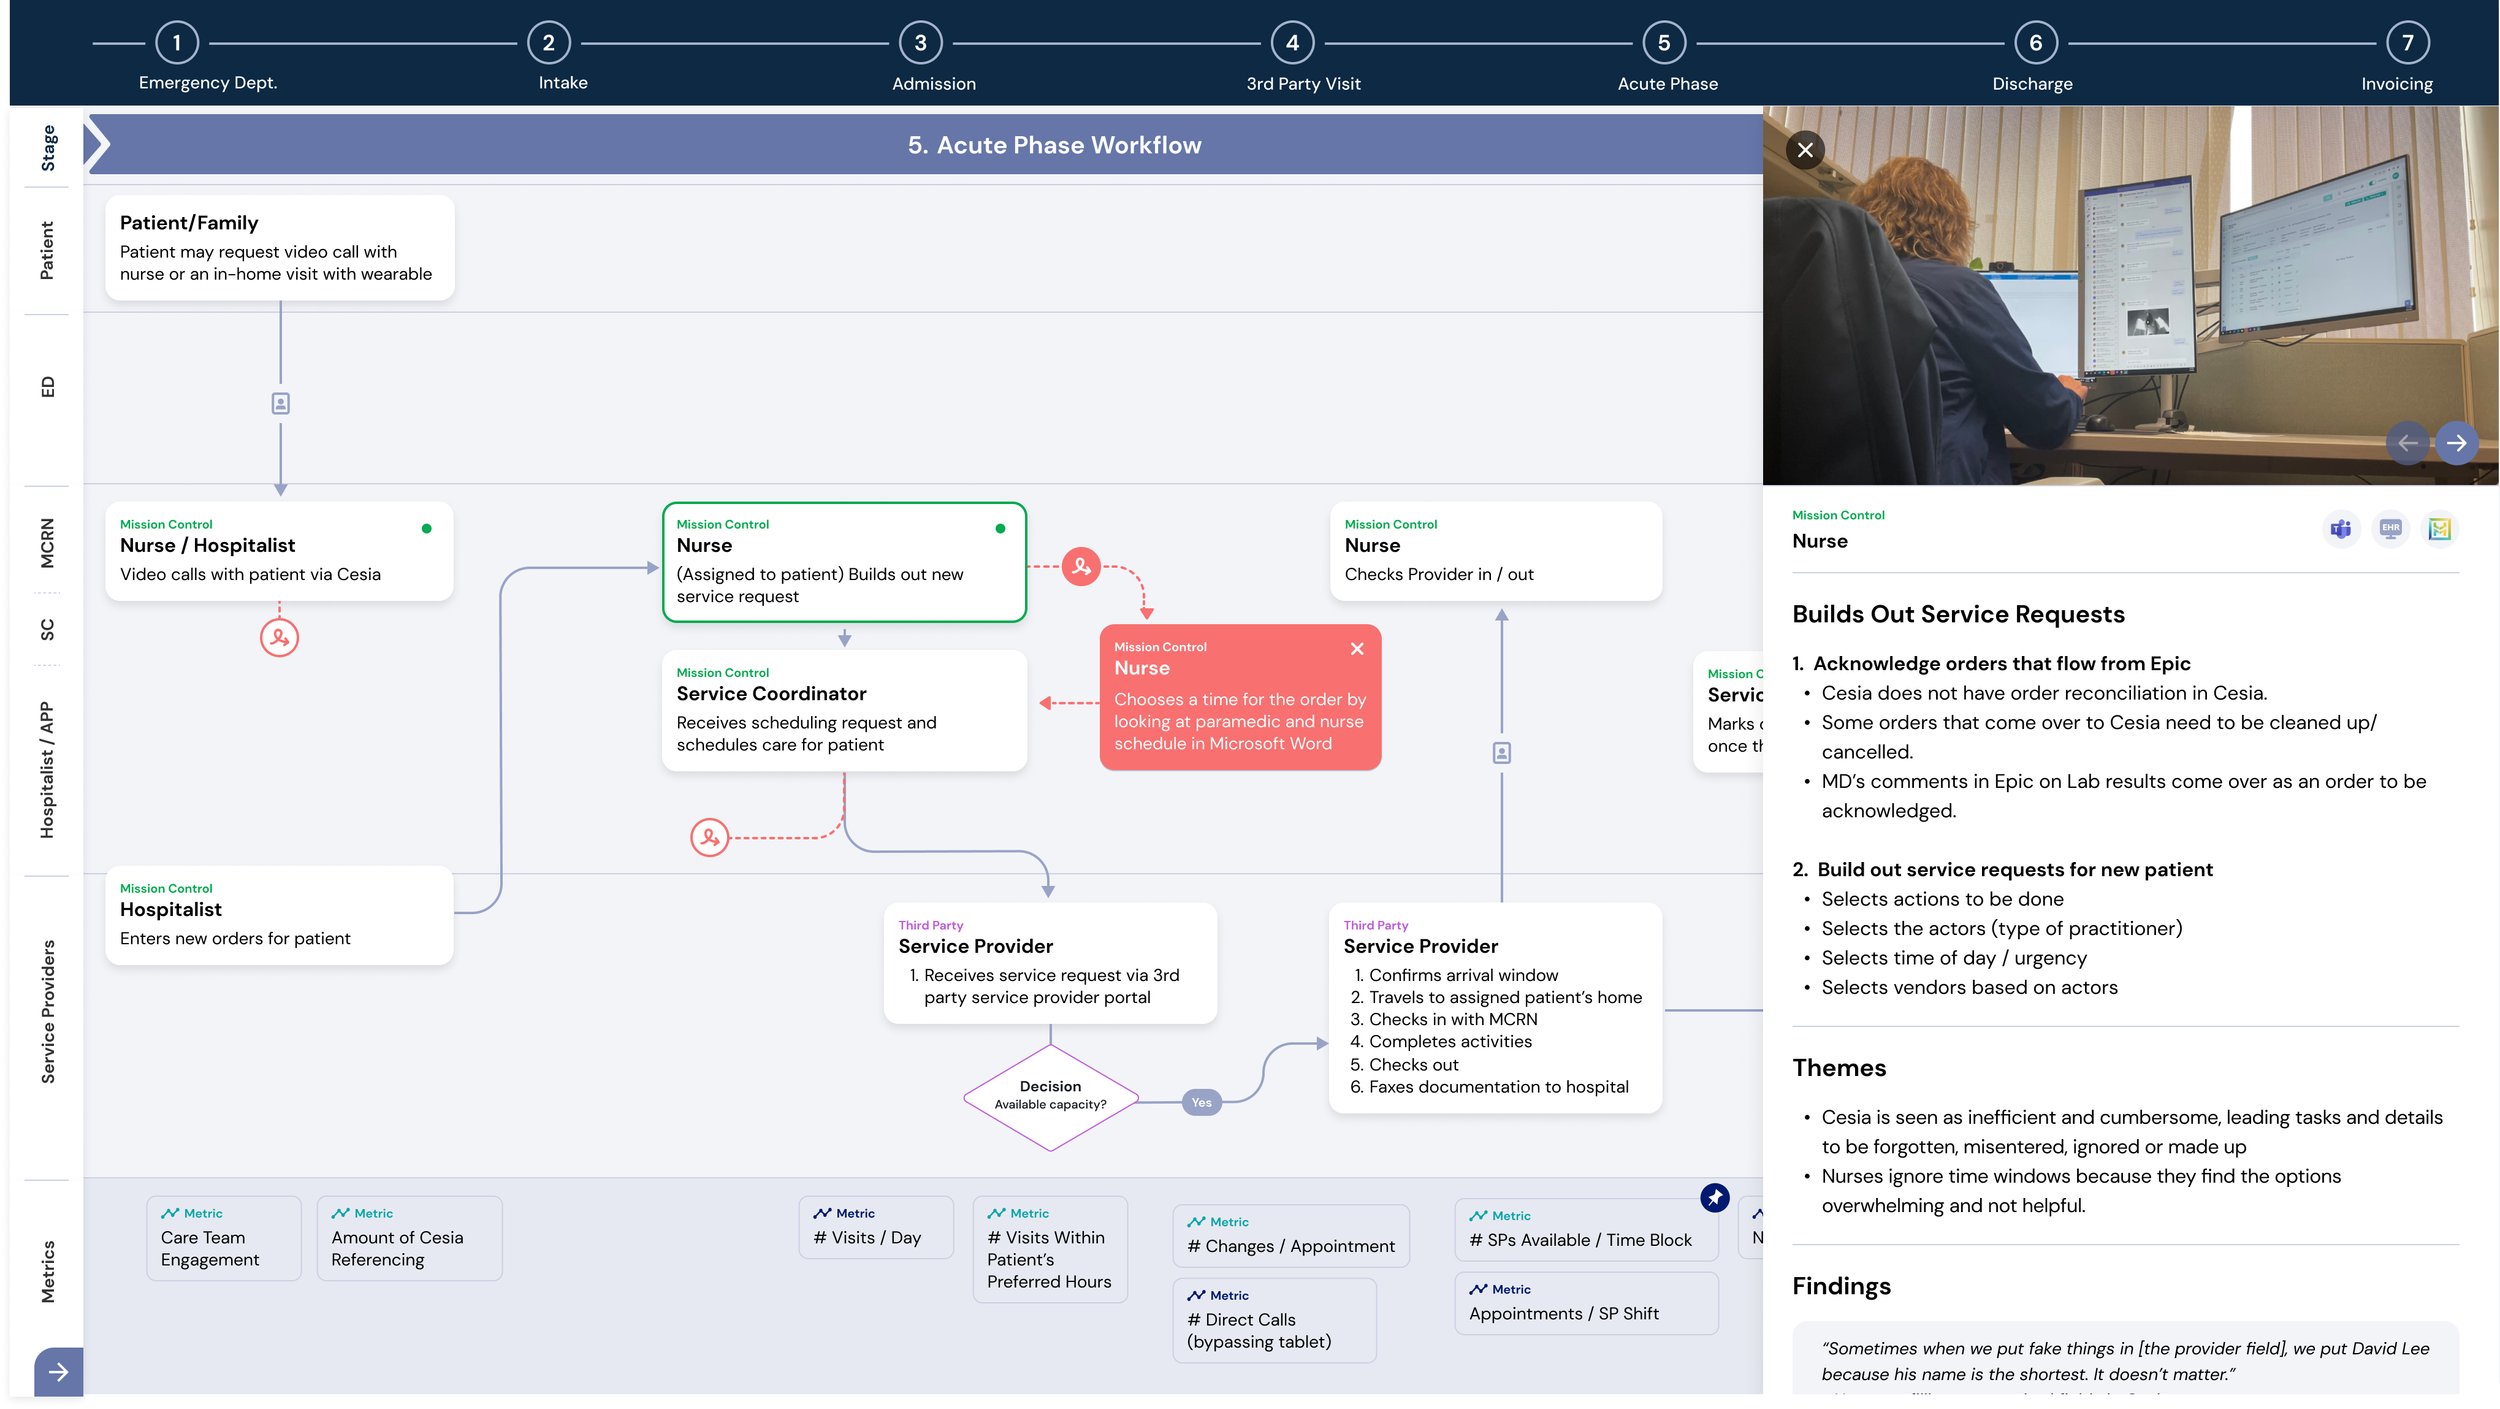This screenshot has height=1409, width=2500.
Task: Click pain point icon below Service Coordinator
Action: [710, 837]
